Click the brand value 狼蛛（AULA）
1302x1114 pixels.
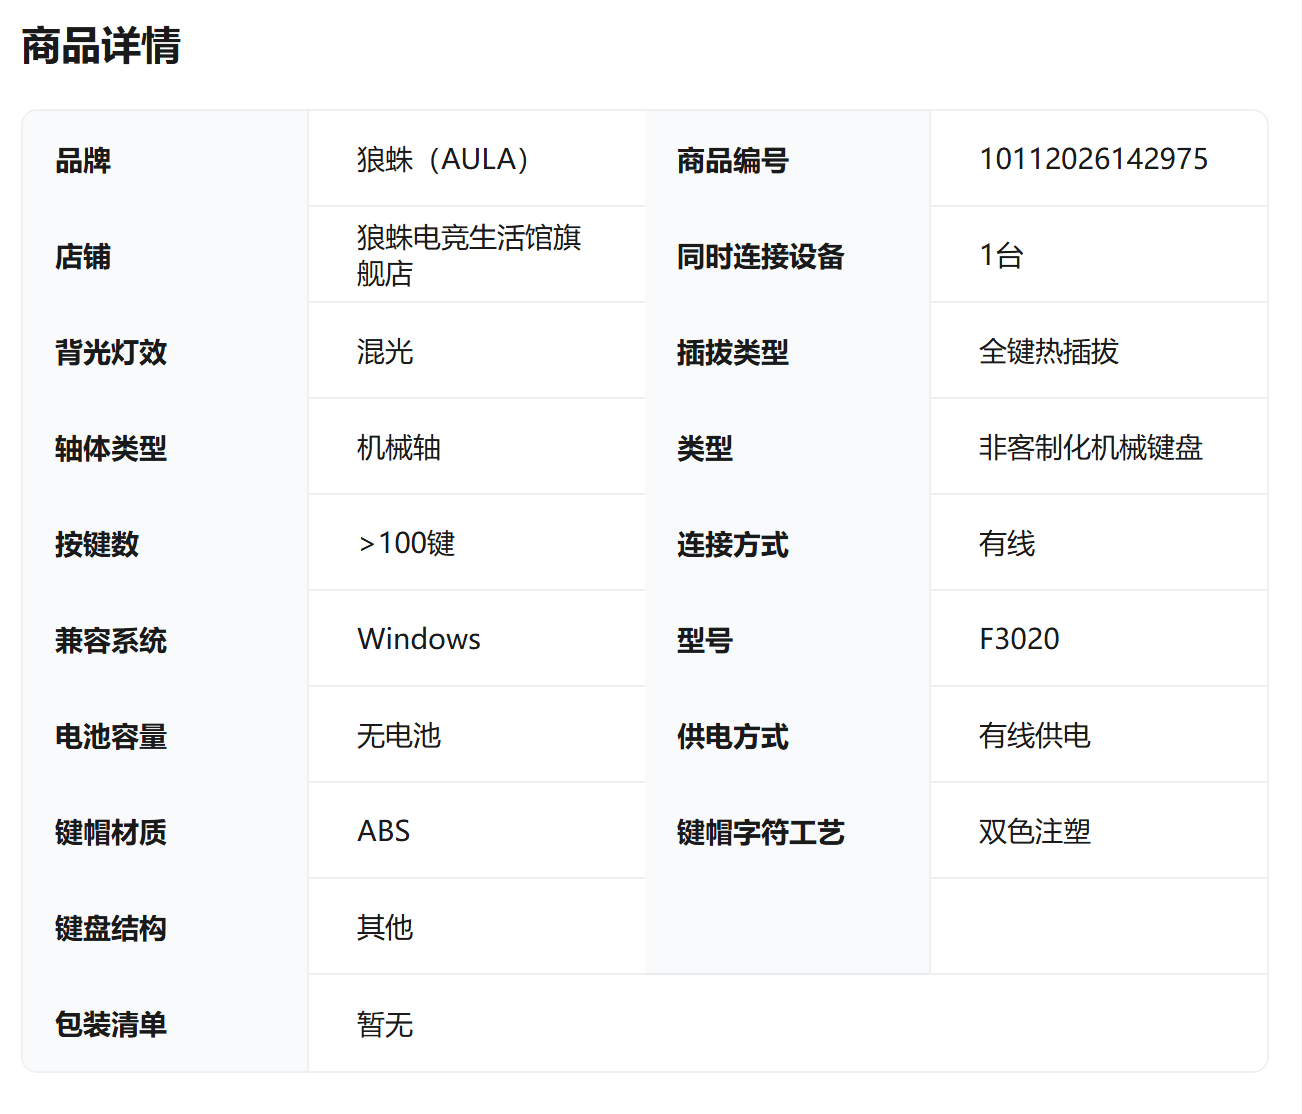(x=443, y=159)
